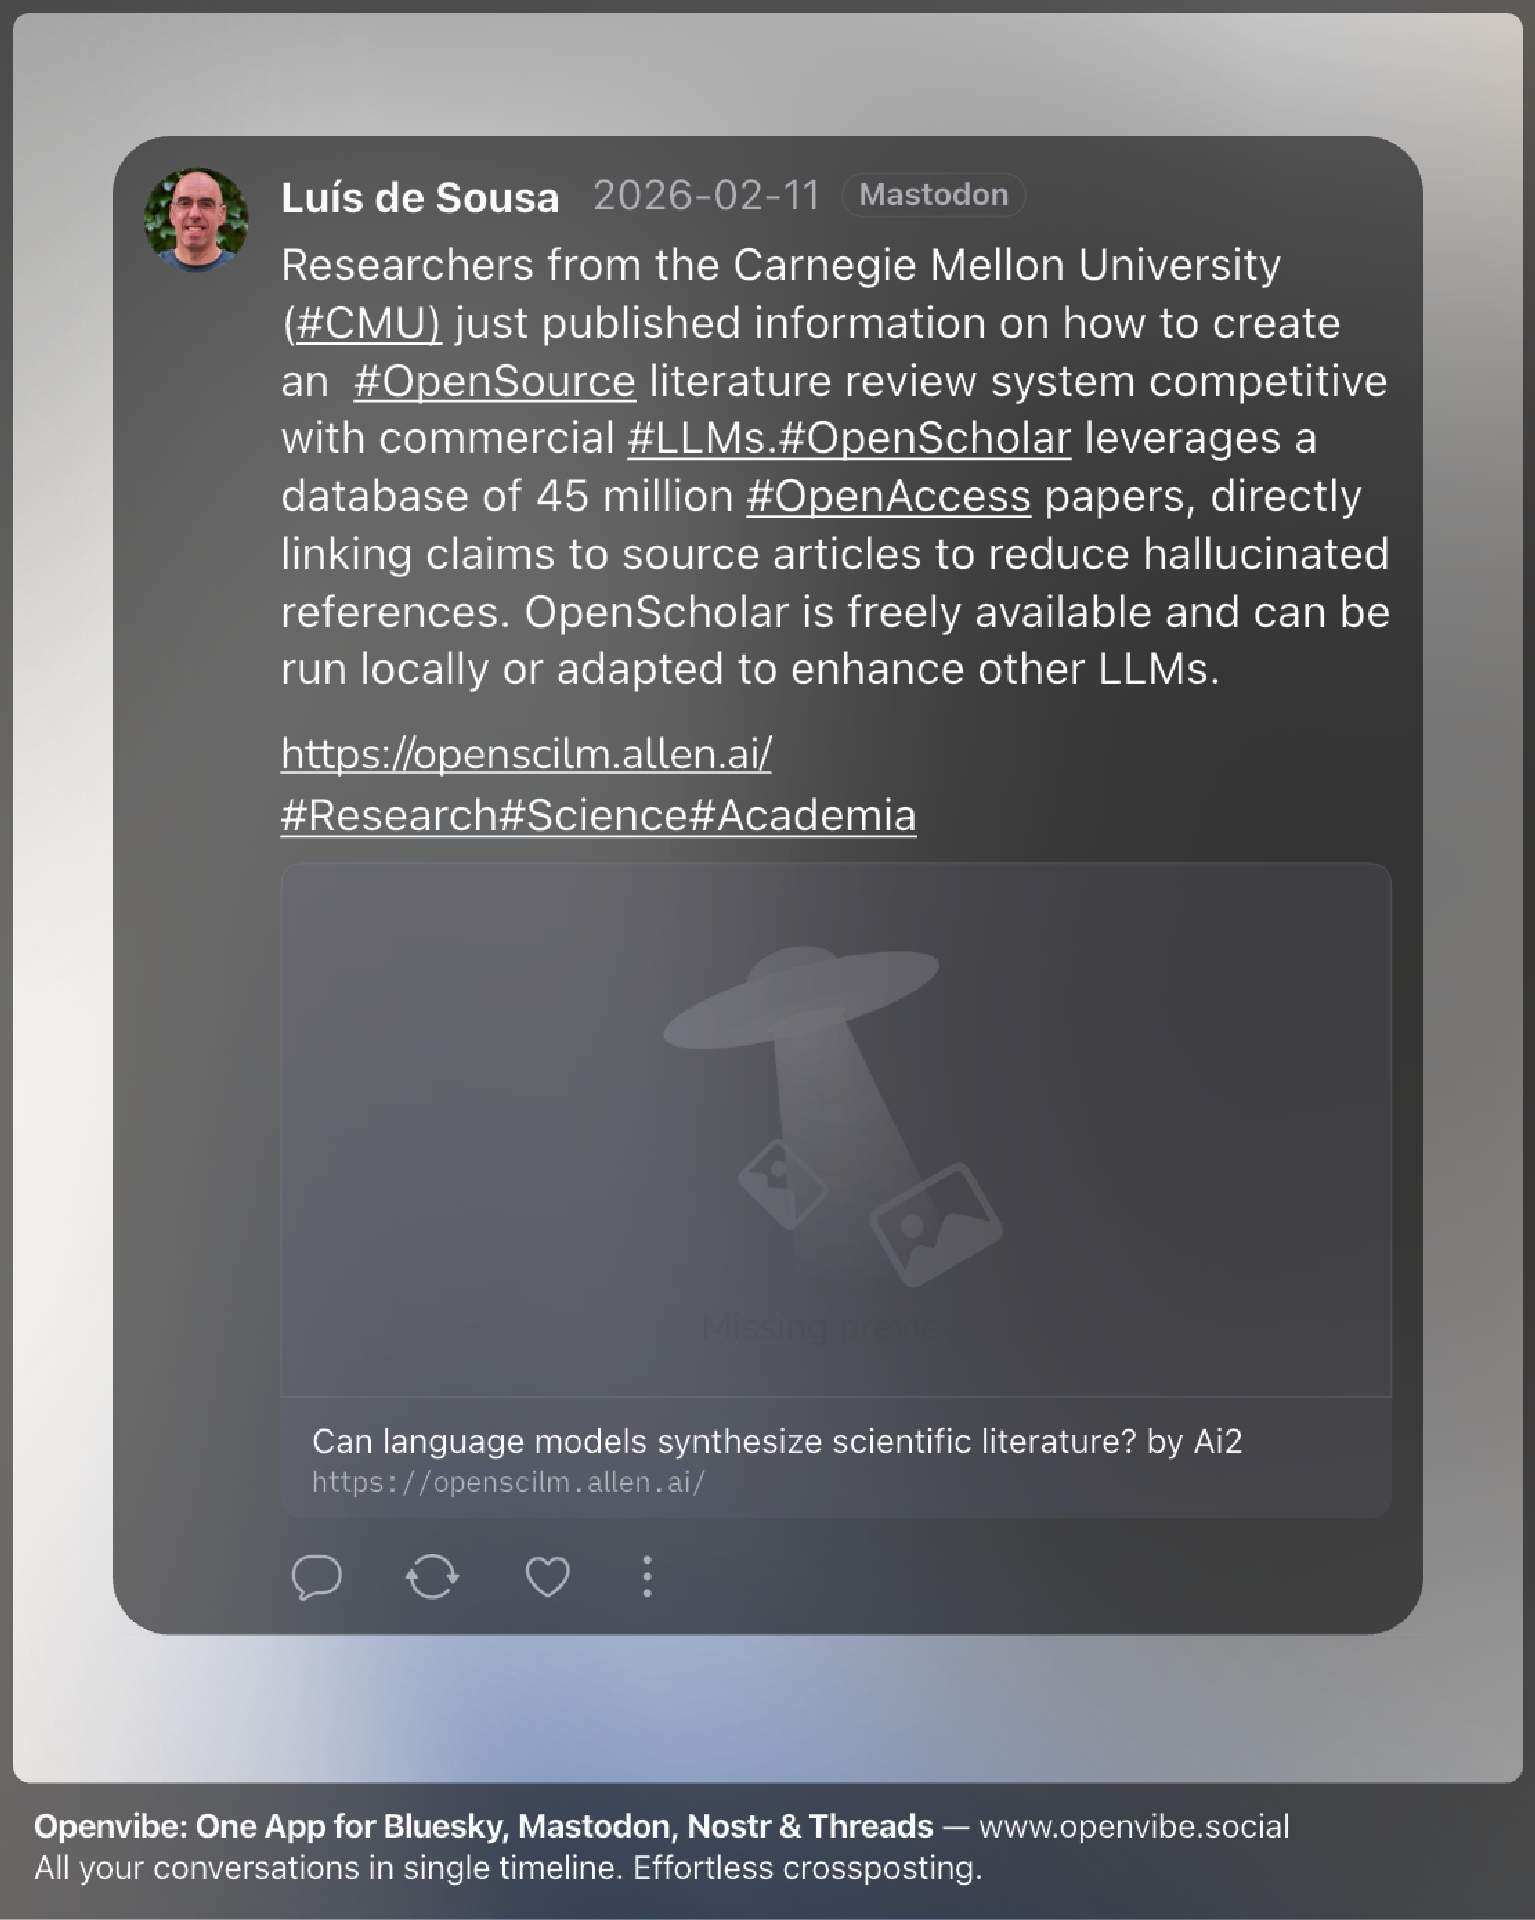Open the #Academia hashtag
Screen dimensions: 1535x1920
pos(803,815)
